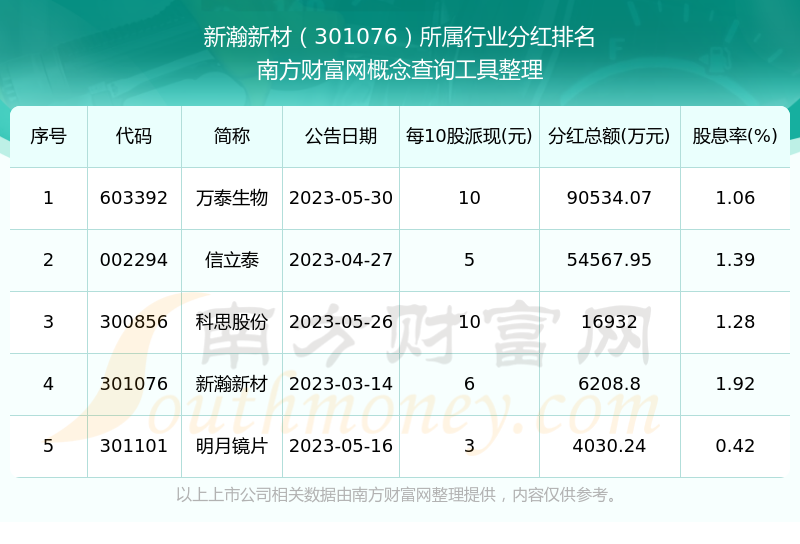Click stock code 603392

(x=134, y=198)
